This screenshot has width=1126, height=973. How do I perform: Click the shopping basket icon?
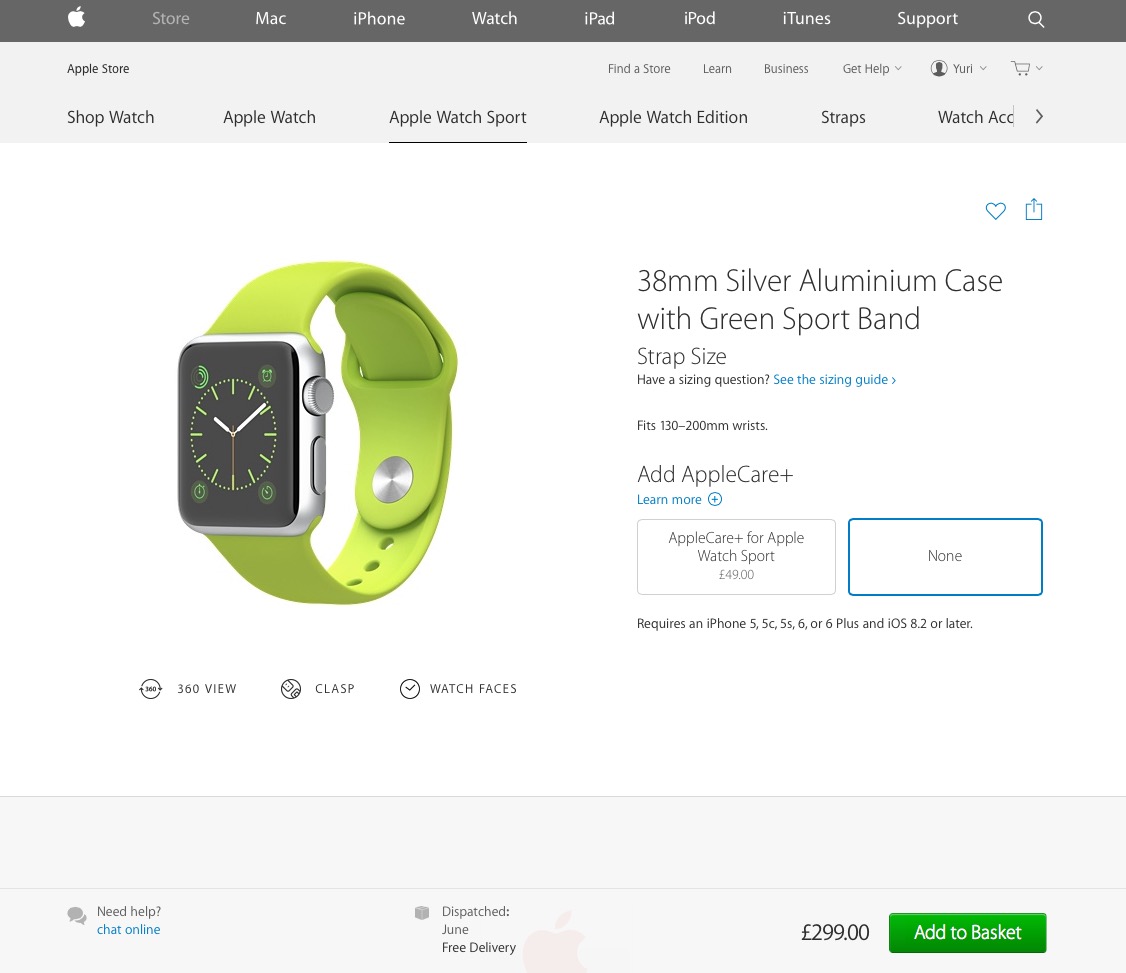1020,68
